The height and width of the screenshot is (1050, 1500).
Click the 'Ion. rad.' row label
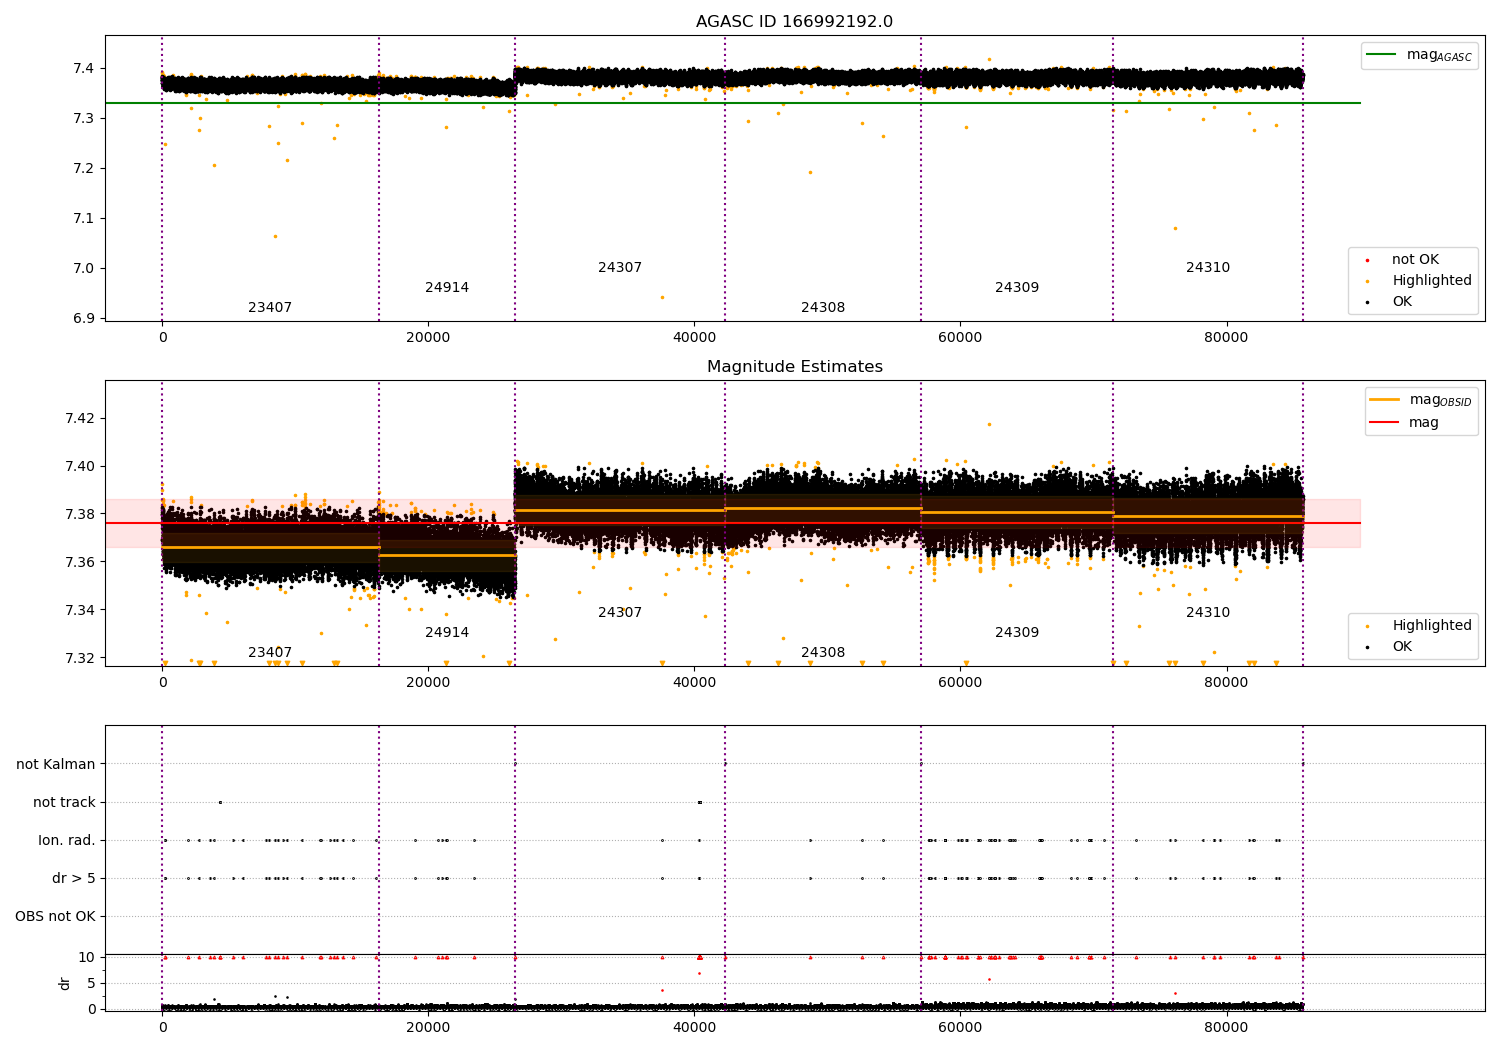[x=67, y=841]
